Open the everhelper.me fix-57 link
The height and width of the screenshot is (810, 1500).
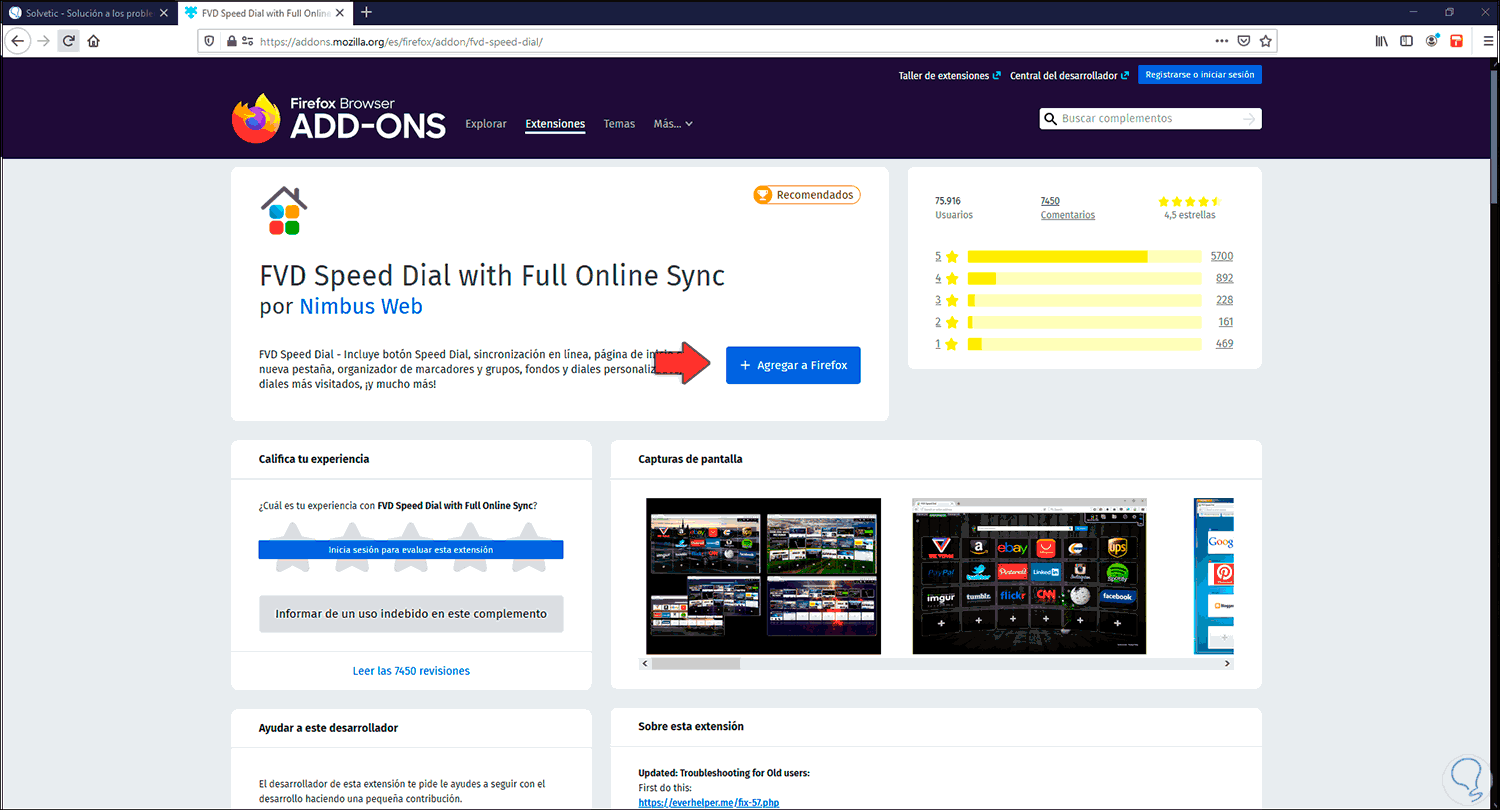coord(709,802)
